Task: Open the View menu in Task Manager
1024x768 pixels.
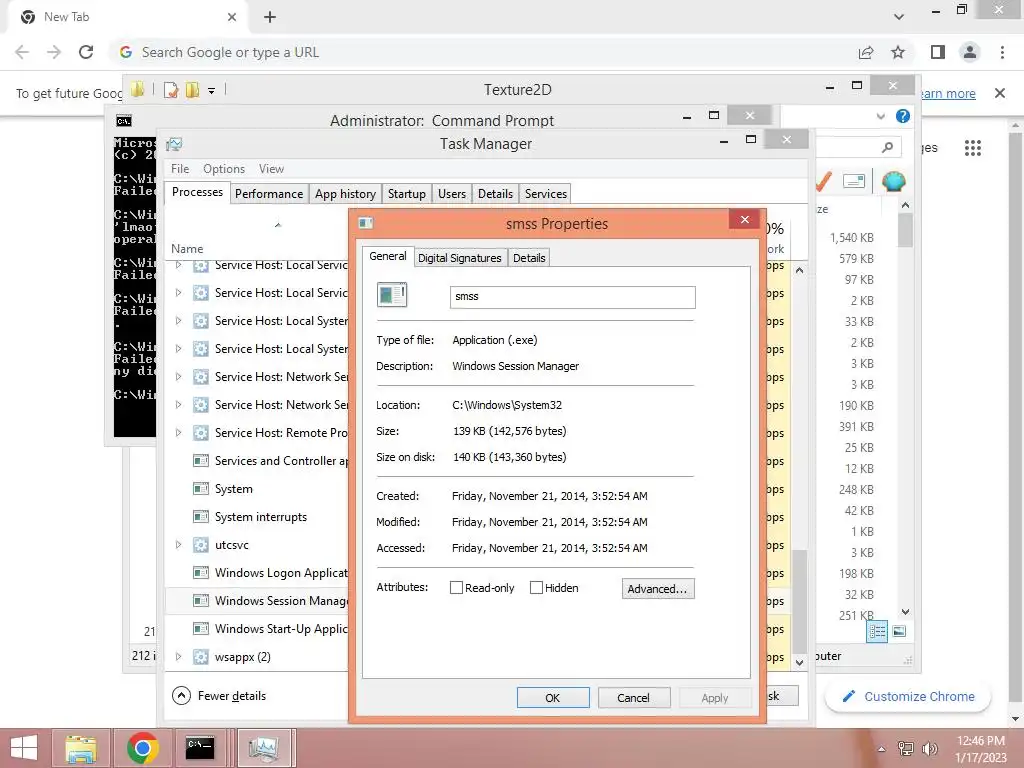Action: (x=271, y=169)
